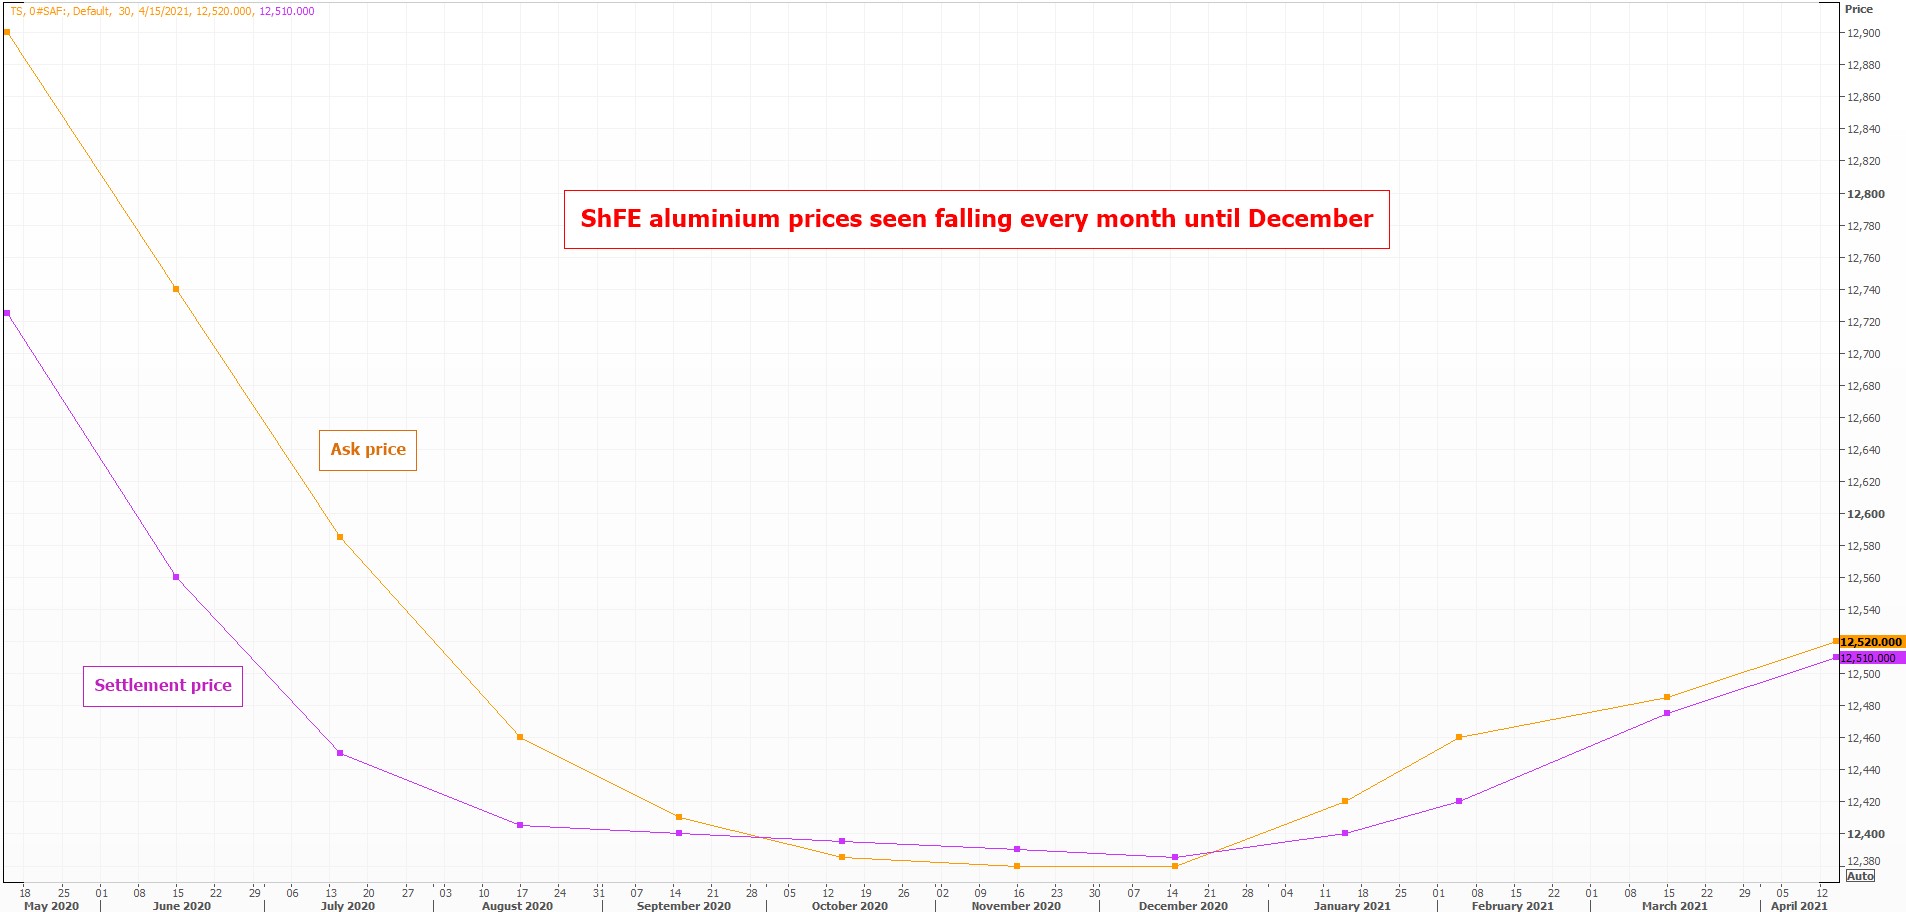This screenshot has width=1906, height=912.
Task: Click the purple Settlement marker for July 2020
Action: coord(340,753)
